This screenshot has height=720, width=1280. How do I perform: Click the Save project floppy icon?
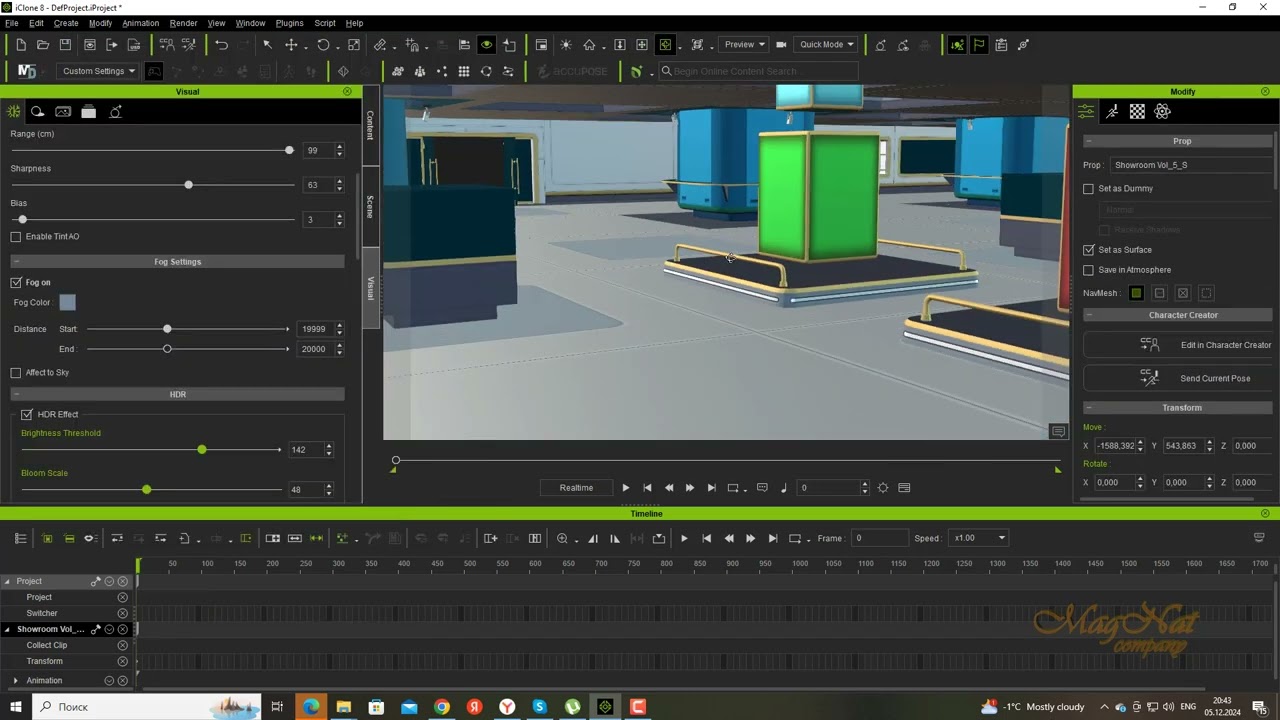[65, 45]
